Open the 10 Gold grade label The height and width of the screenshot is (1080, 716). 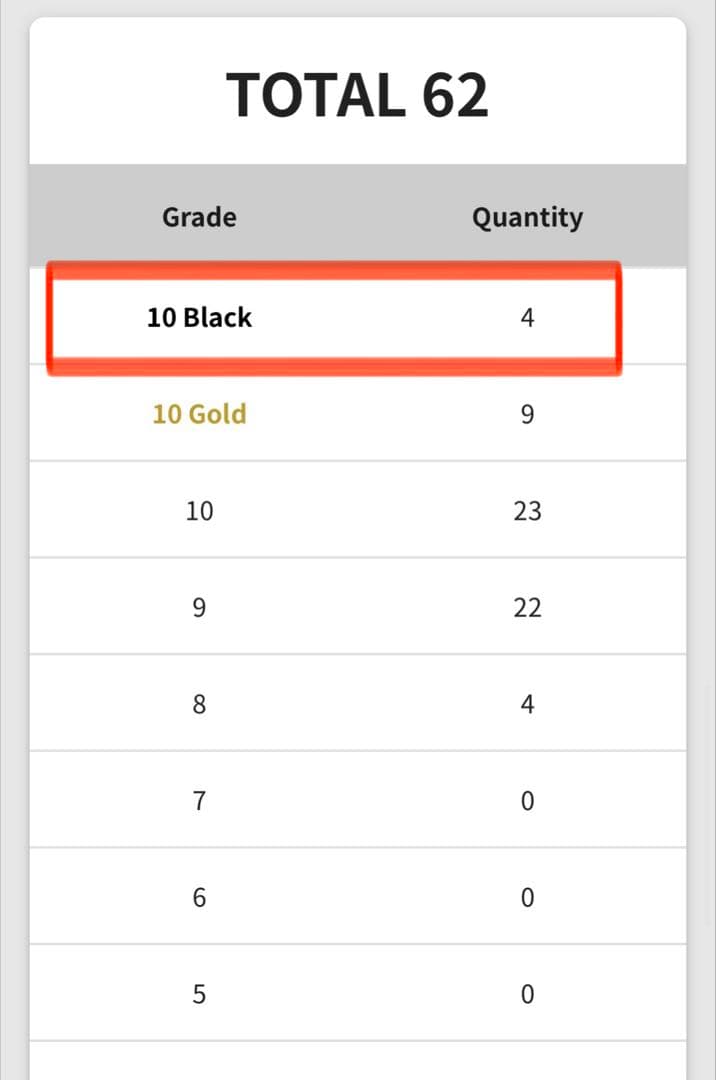(199, 414)
